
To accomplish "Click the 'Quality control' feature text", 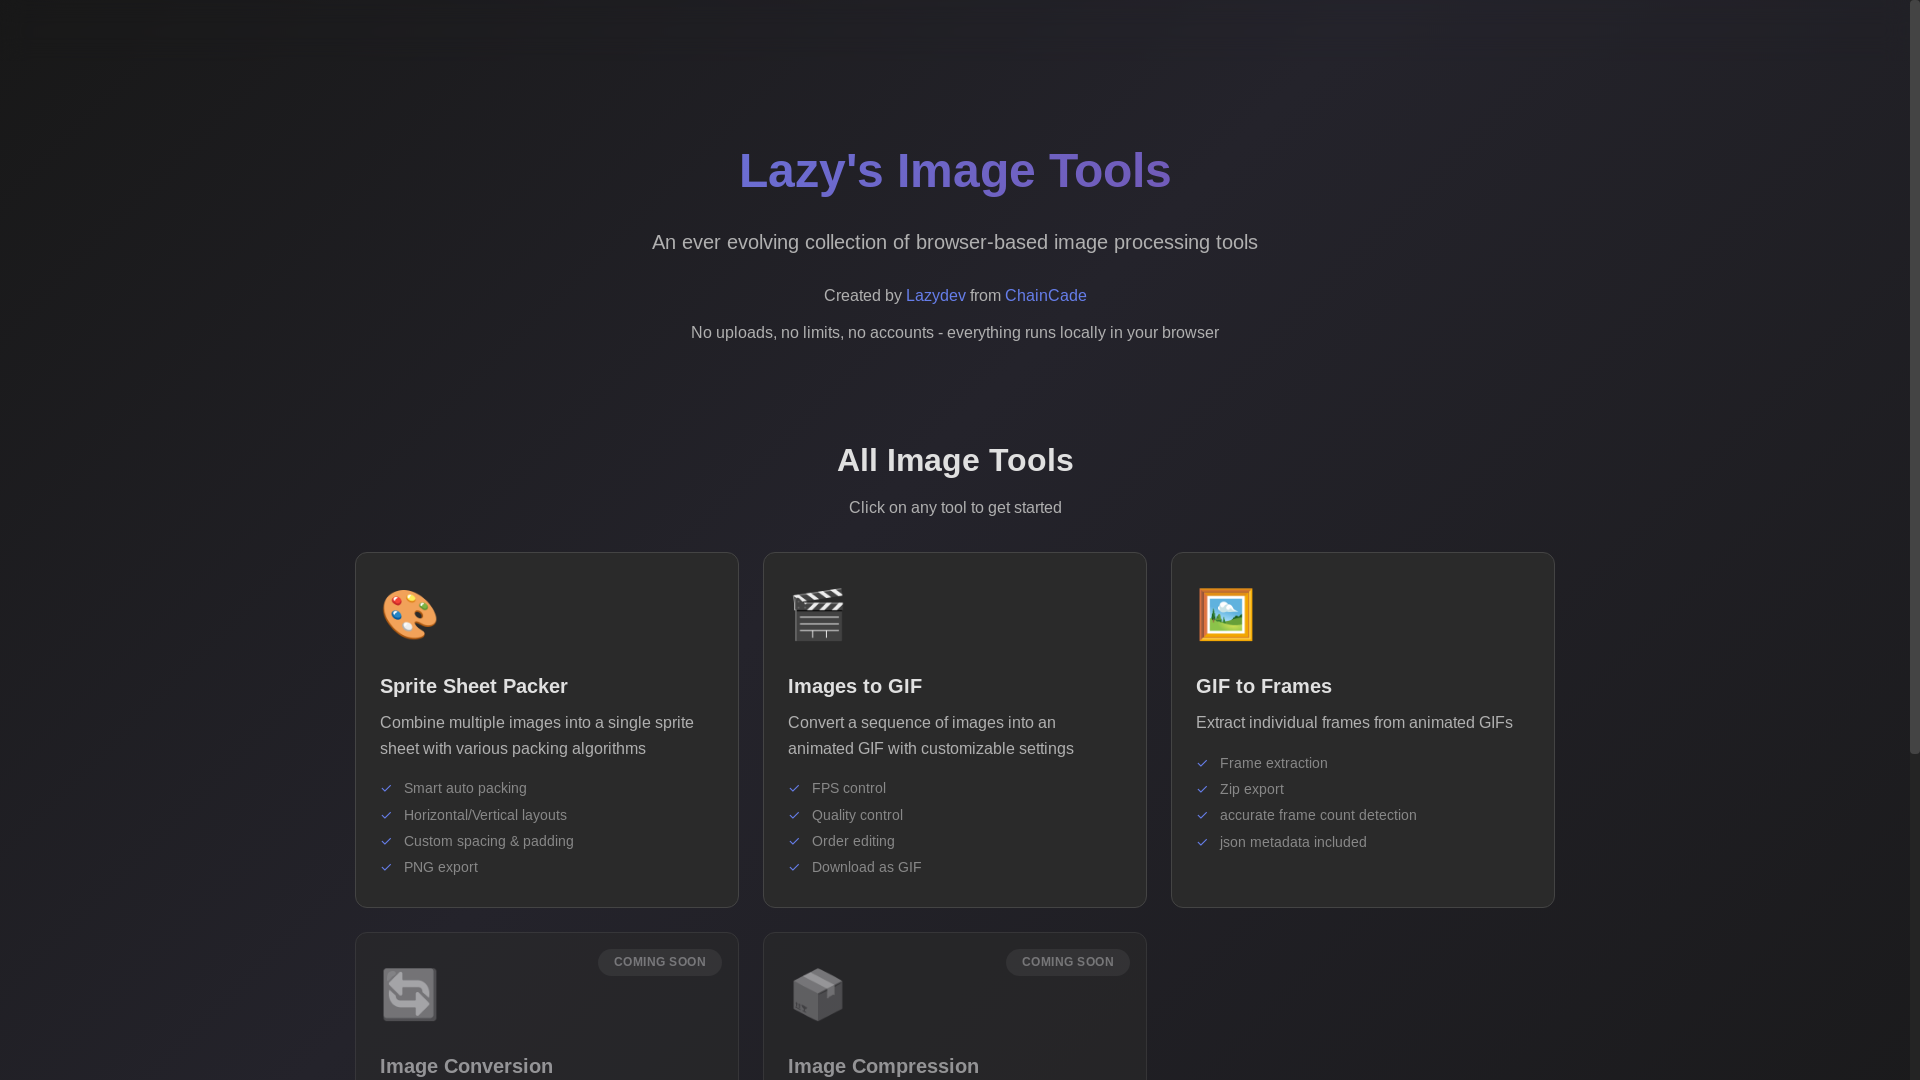I will tap(857, 815).
